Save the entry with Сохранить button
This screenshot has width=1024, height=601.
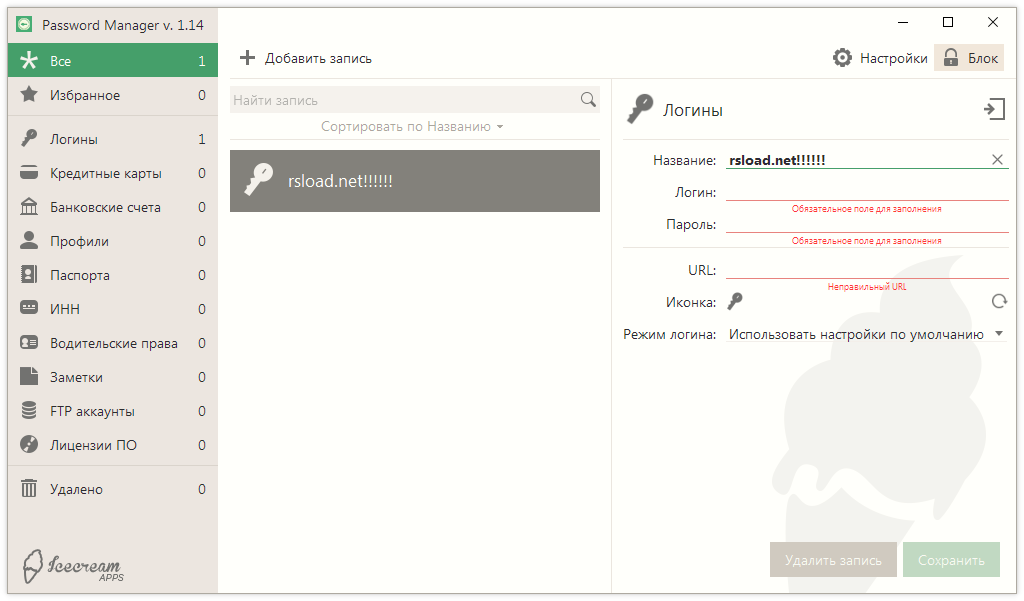pos(951,559)
